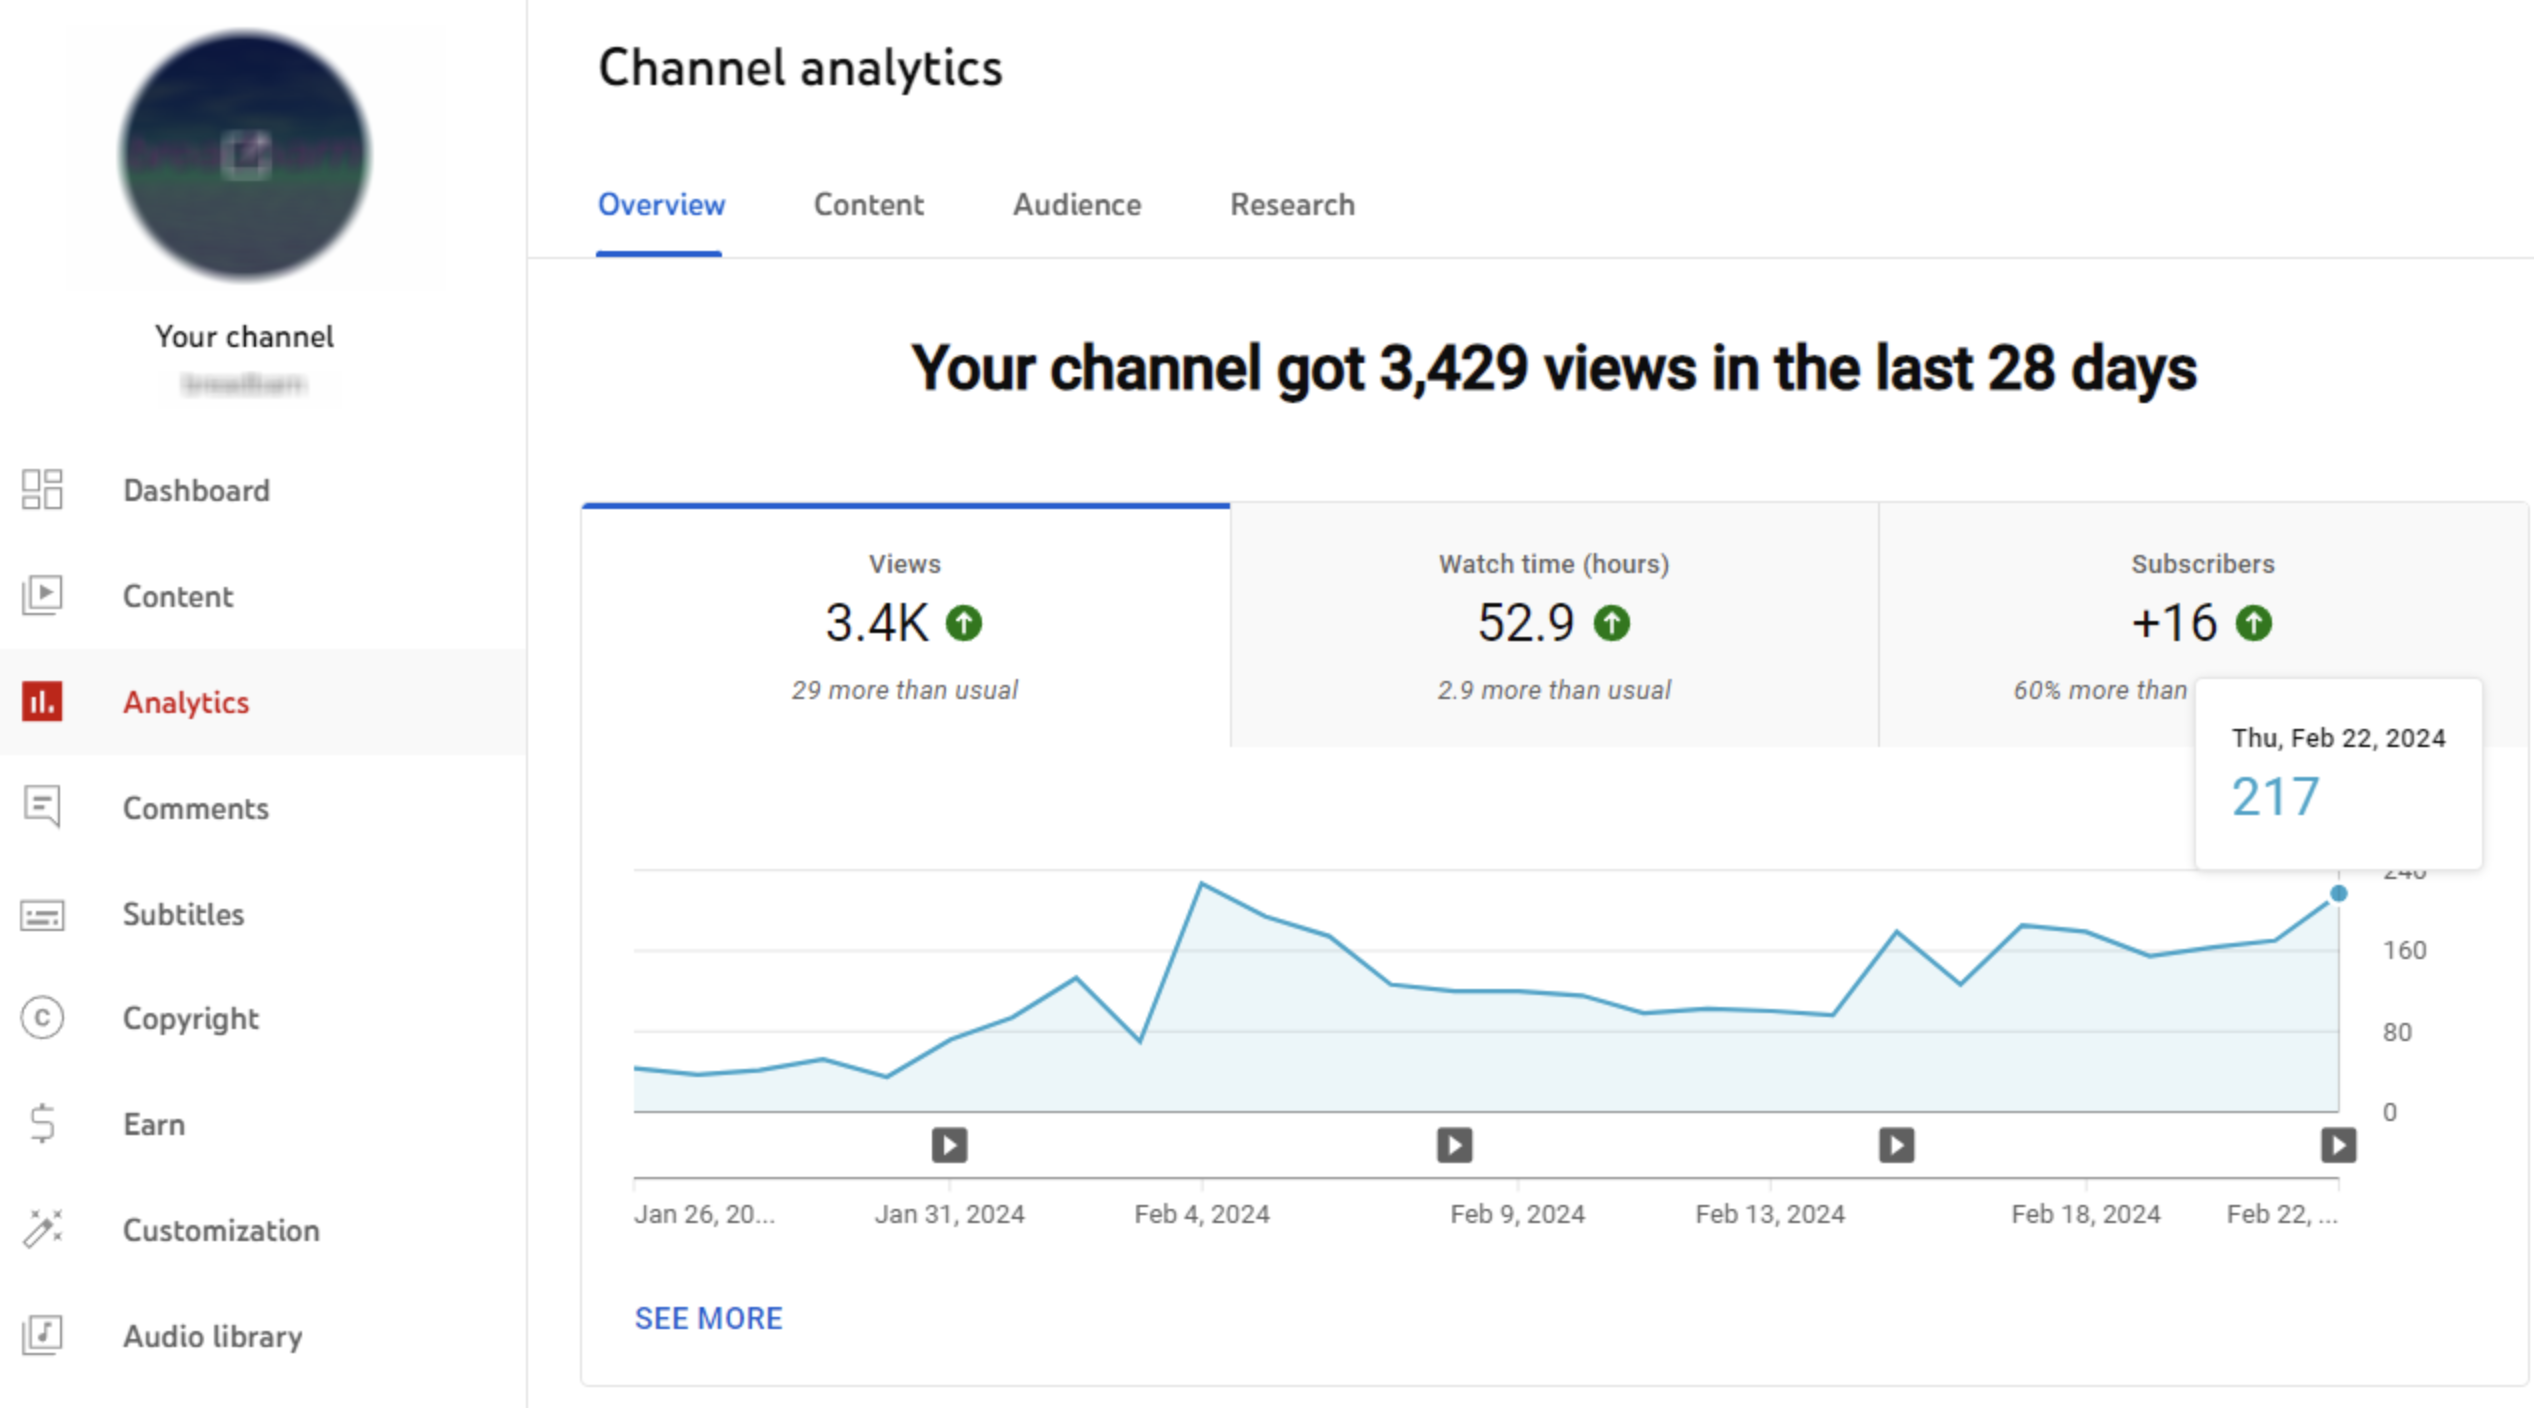This screenshot has height=1408, width=2534.
Task: Return to the Overview tab
Action: click(x=661, y=204)
